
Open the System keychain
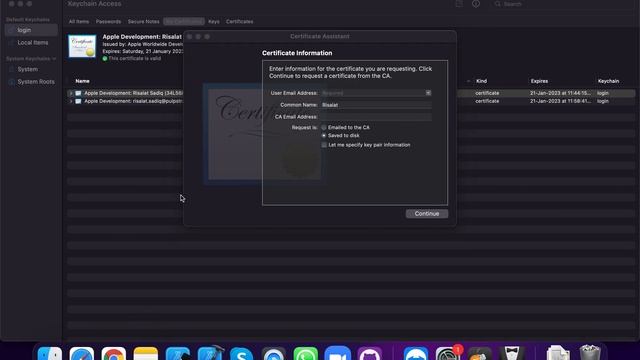pos(28,69)
